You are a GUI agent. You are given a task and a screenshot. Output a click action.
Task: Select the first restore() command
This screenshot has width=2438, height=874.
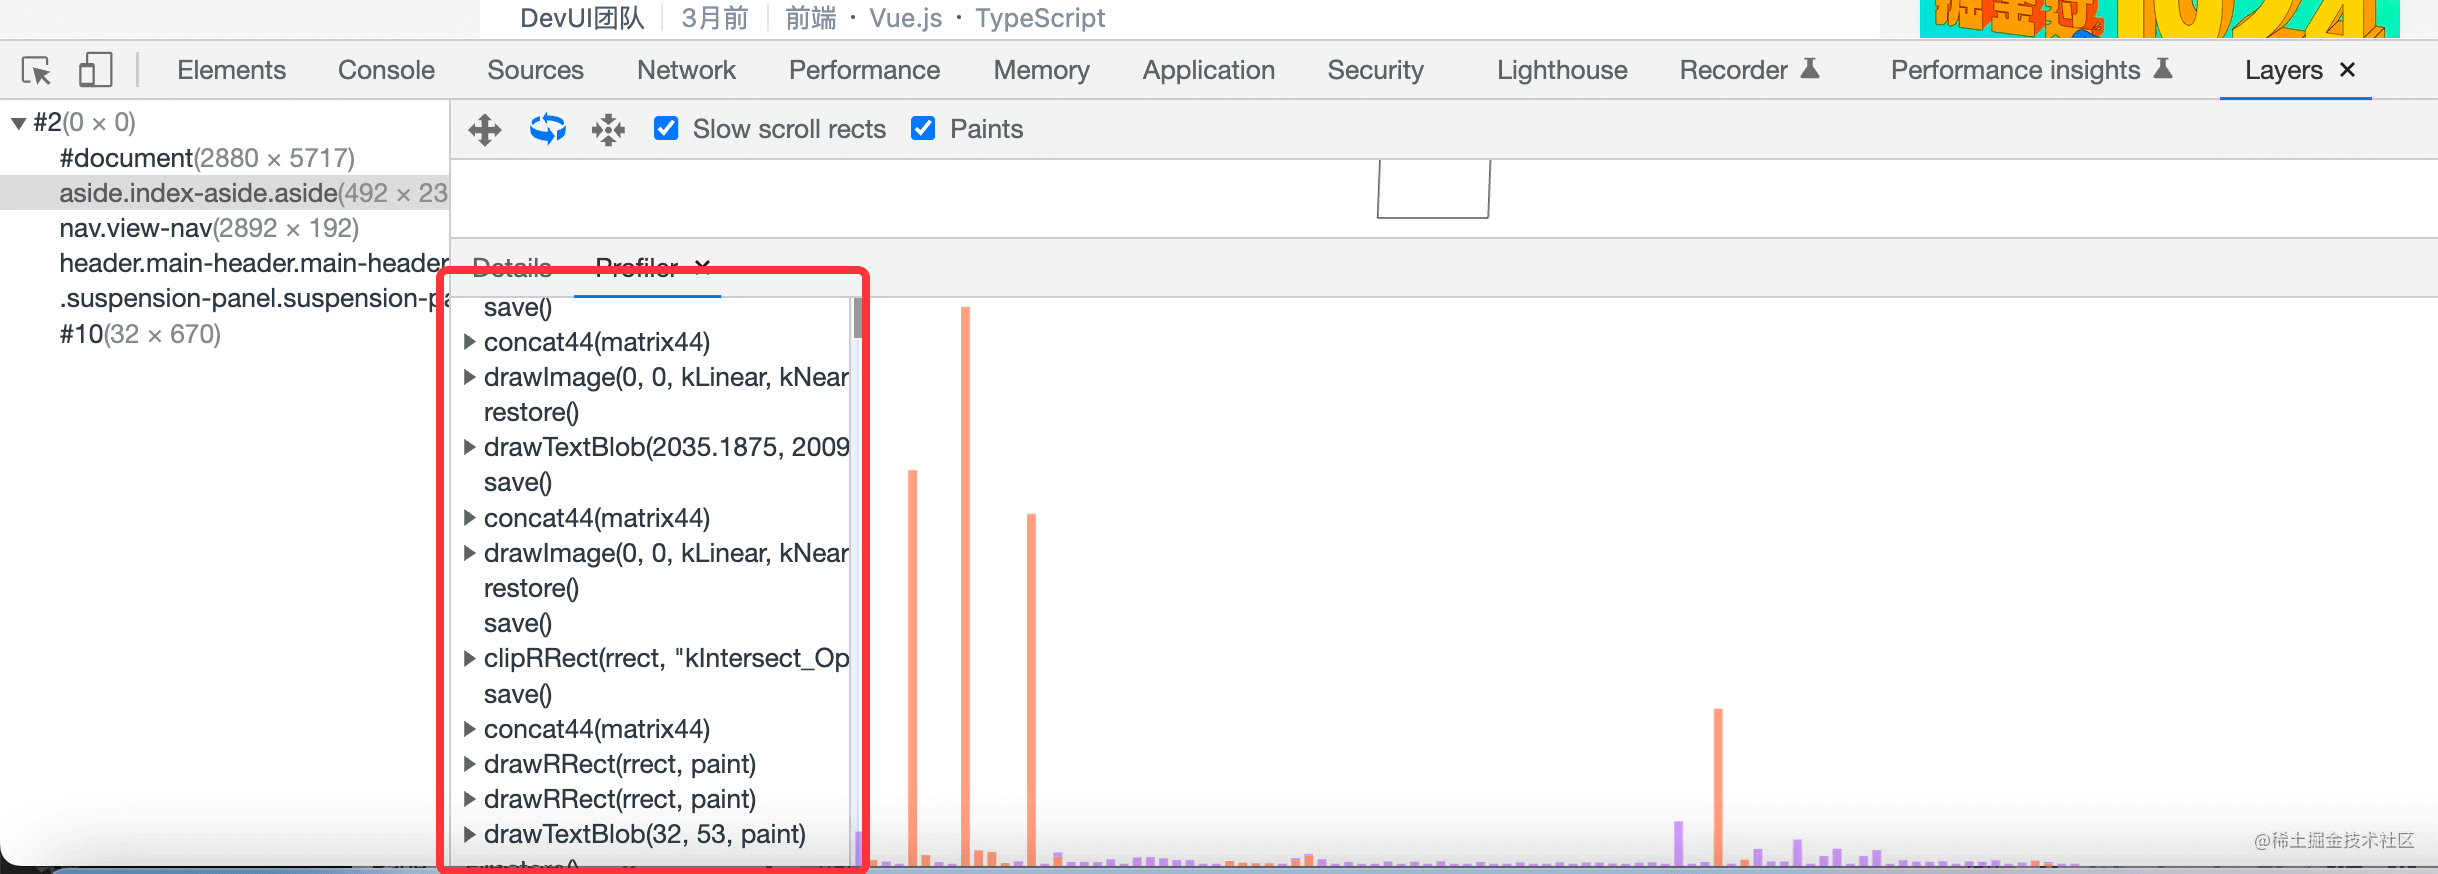pos(531,412)
